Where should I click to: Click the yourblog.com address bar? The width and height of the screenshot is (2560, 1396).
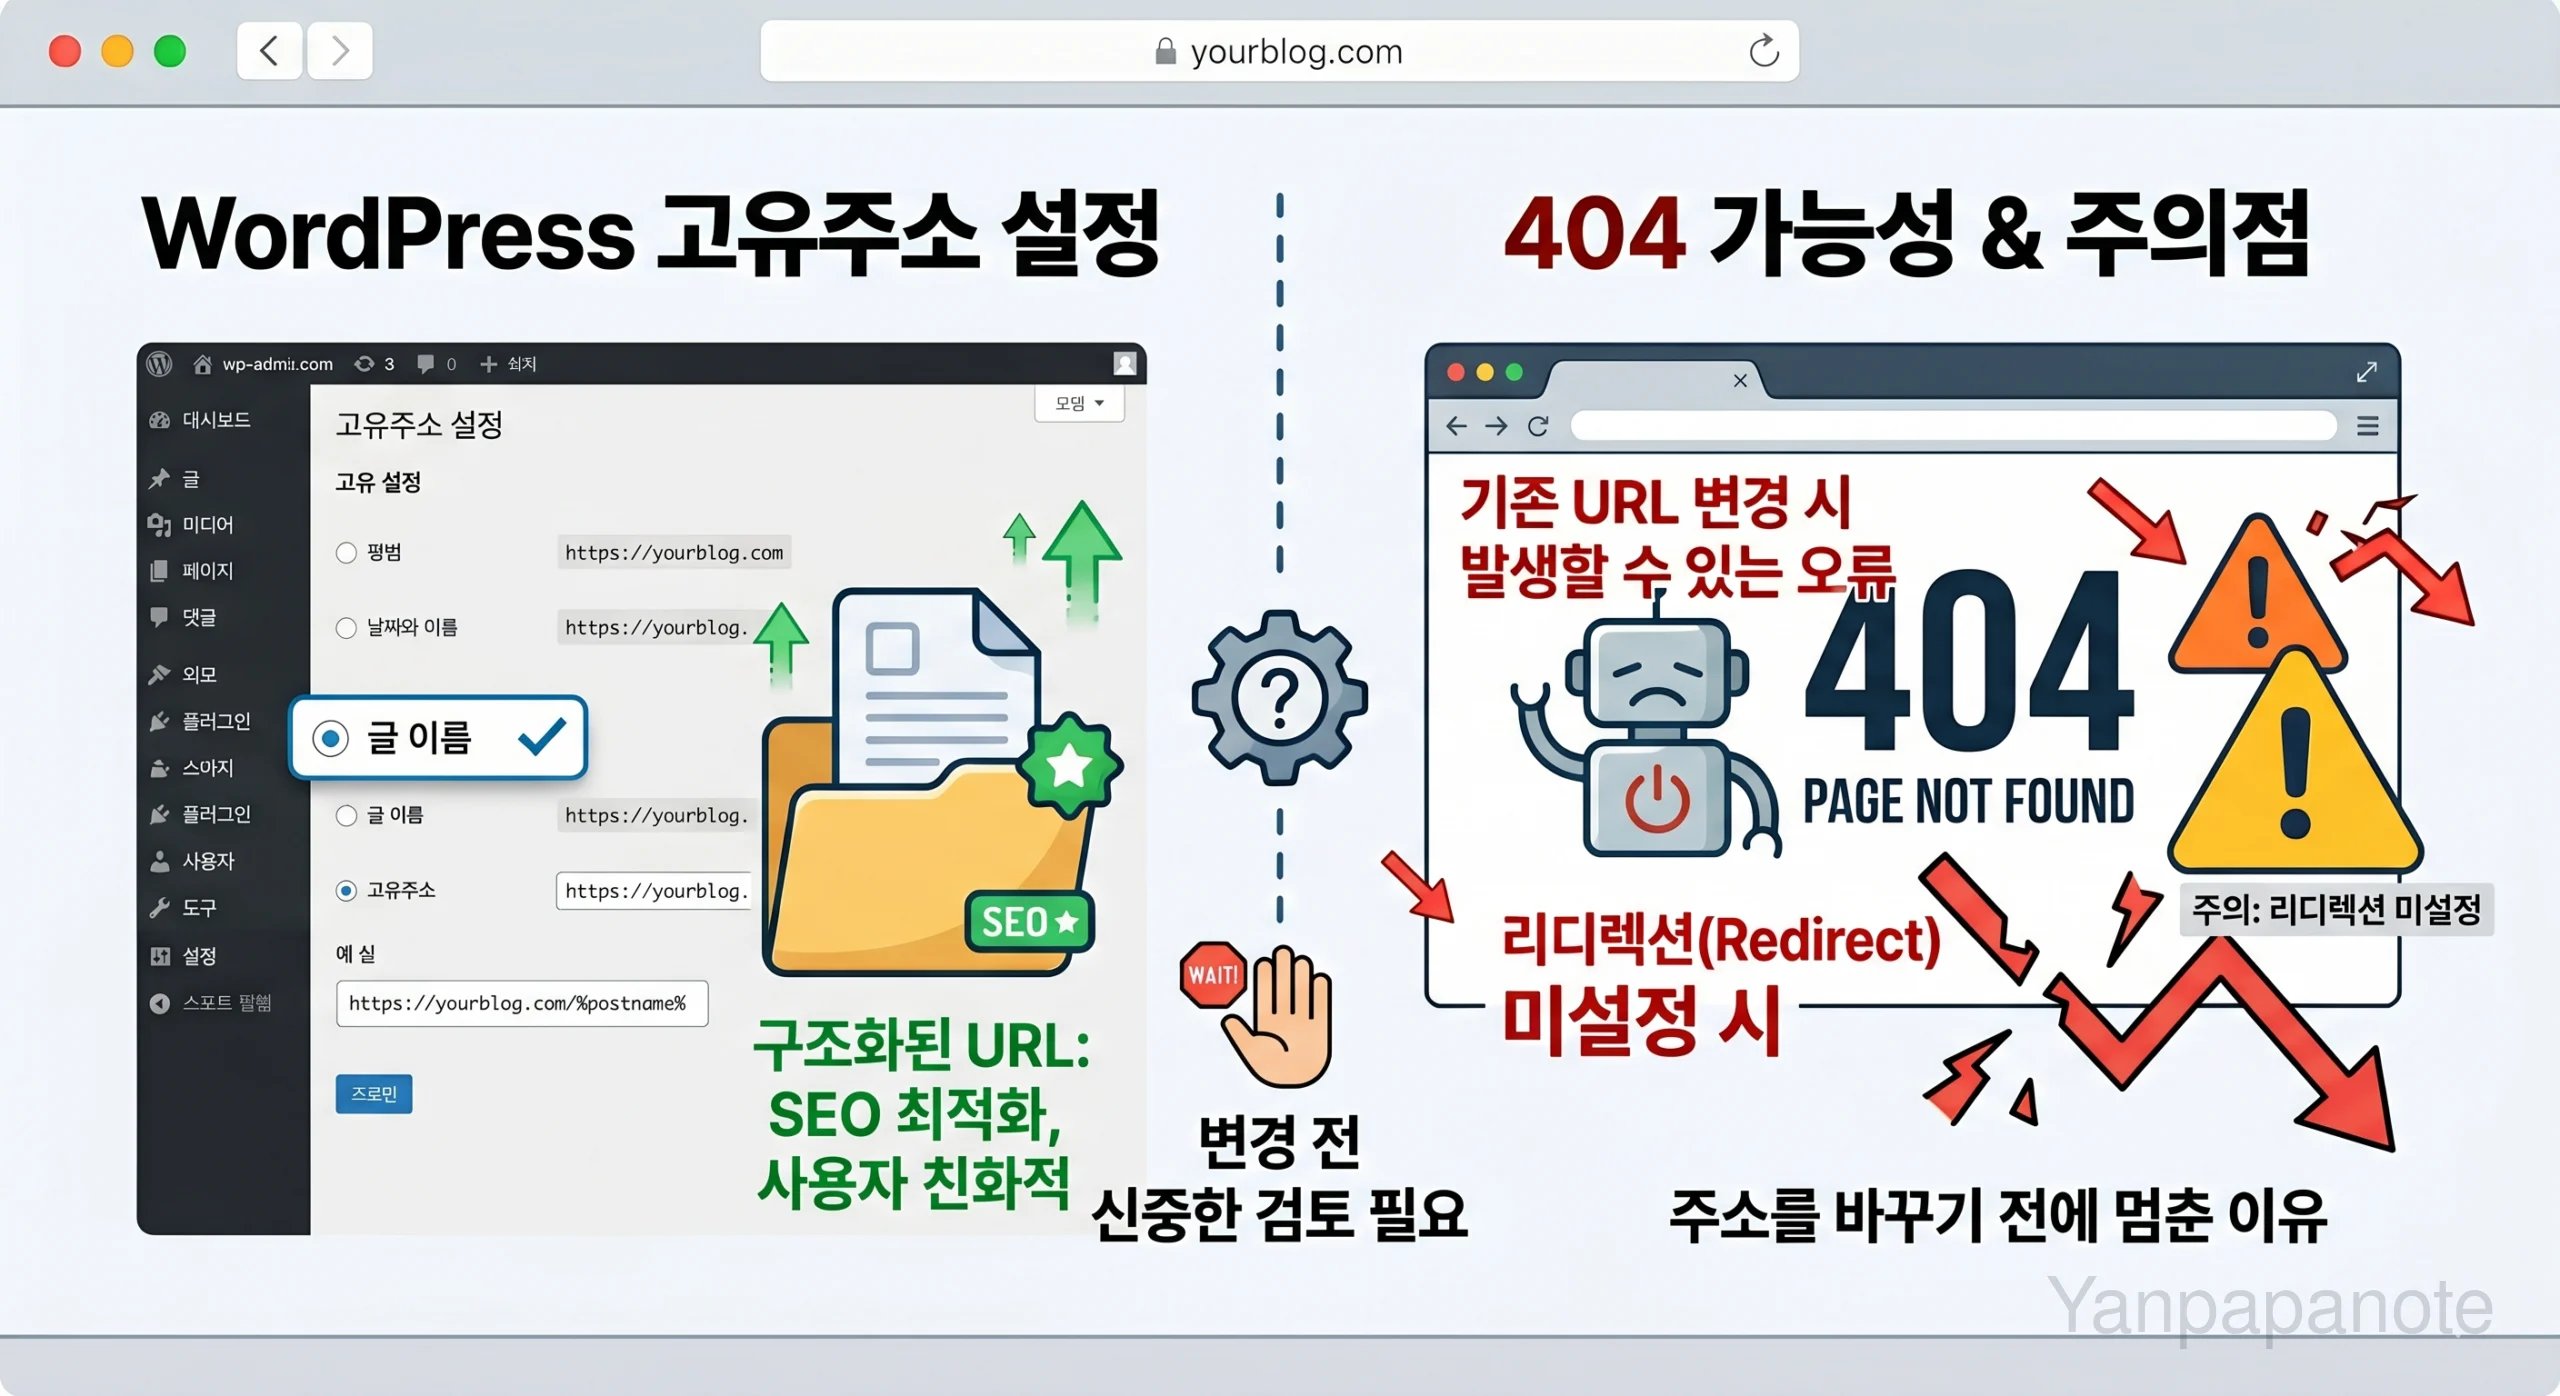pos(1279,51)
